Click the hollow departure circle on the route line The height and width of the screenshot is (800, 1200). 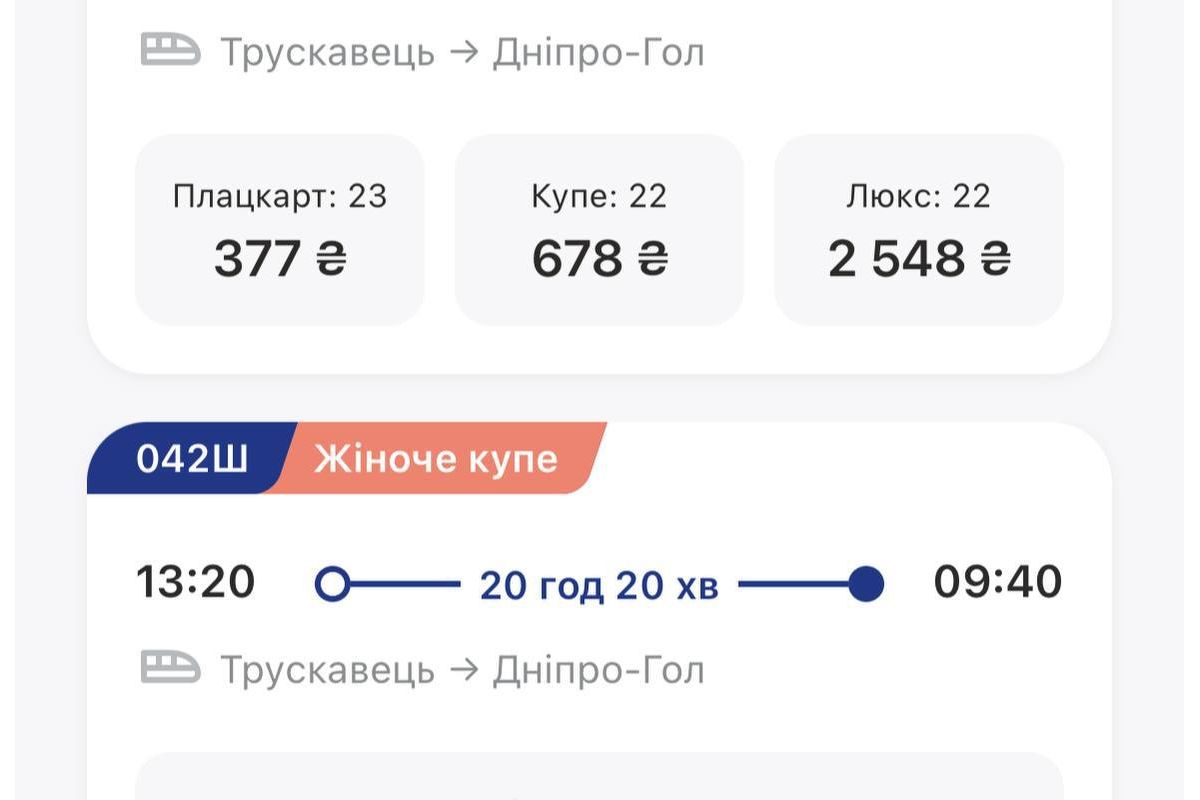(x=333, y=584)
